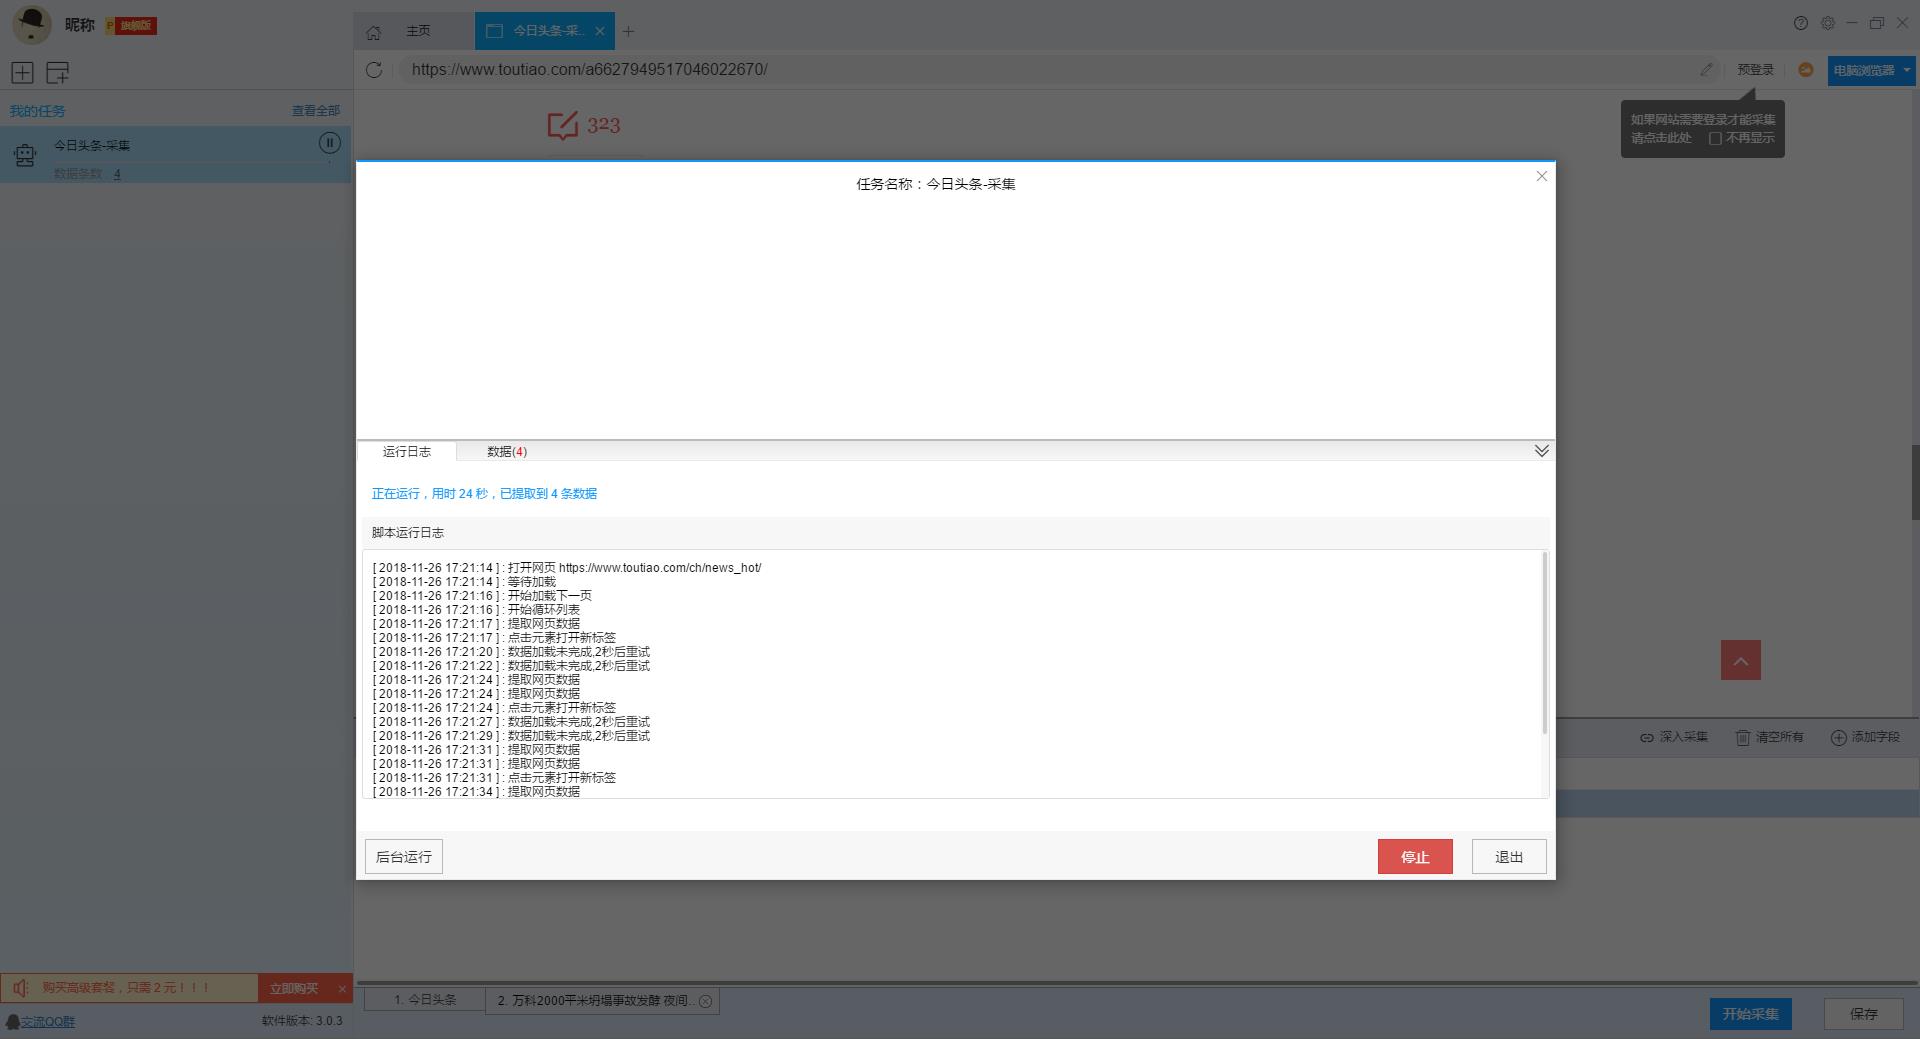Click 清空所有 trash icon
1920x1039 pixels.
1742,737
